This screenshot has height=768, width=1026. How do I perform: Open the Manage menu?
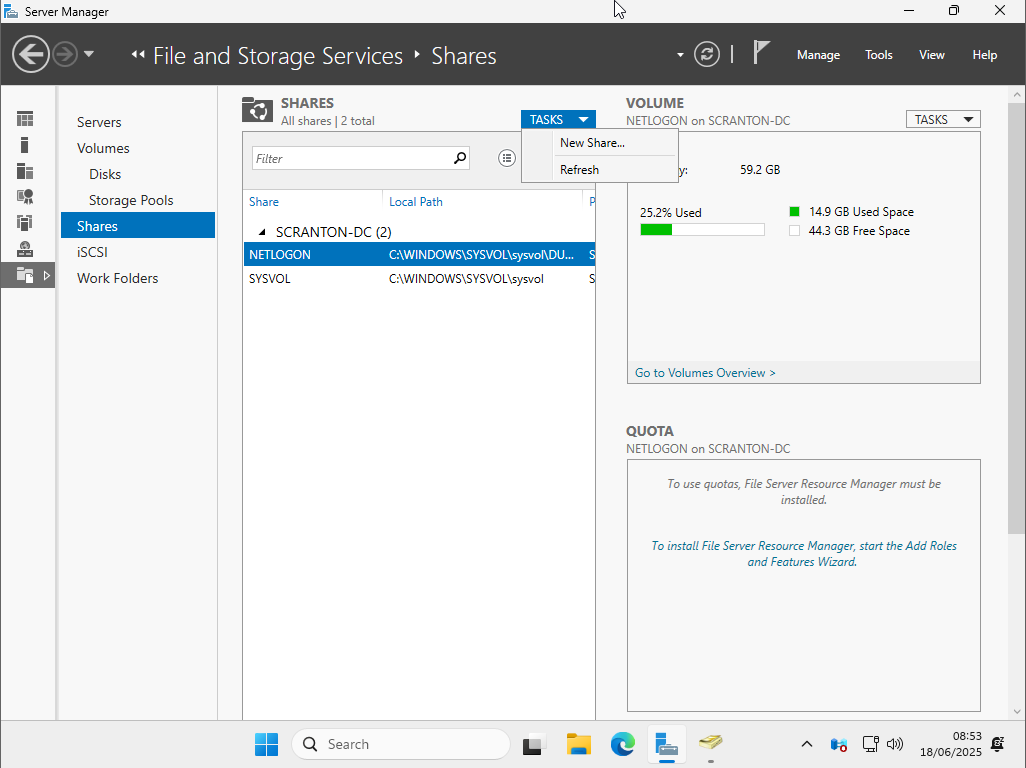tap(818, 55)
